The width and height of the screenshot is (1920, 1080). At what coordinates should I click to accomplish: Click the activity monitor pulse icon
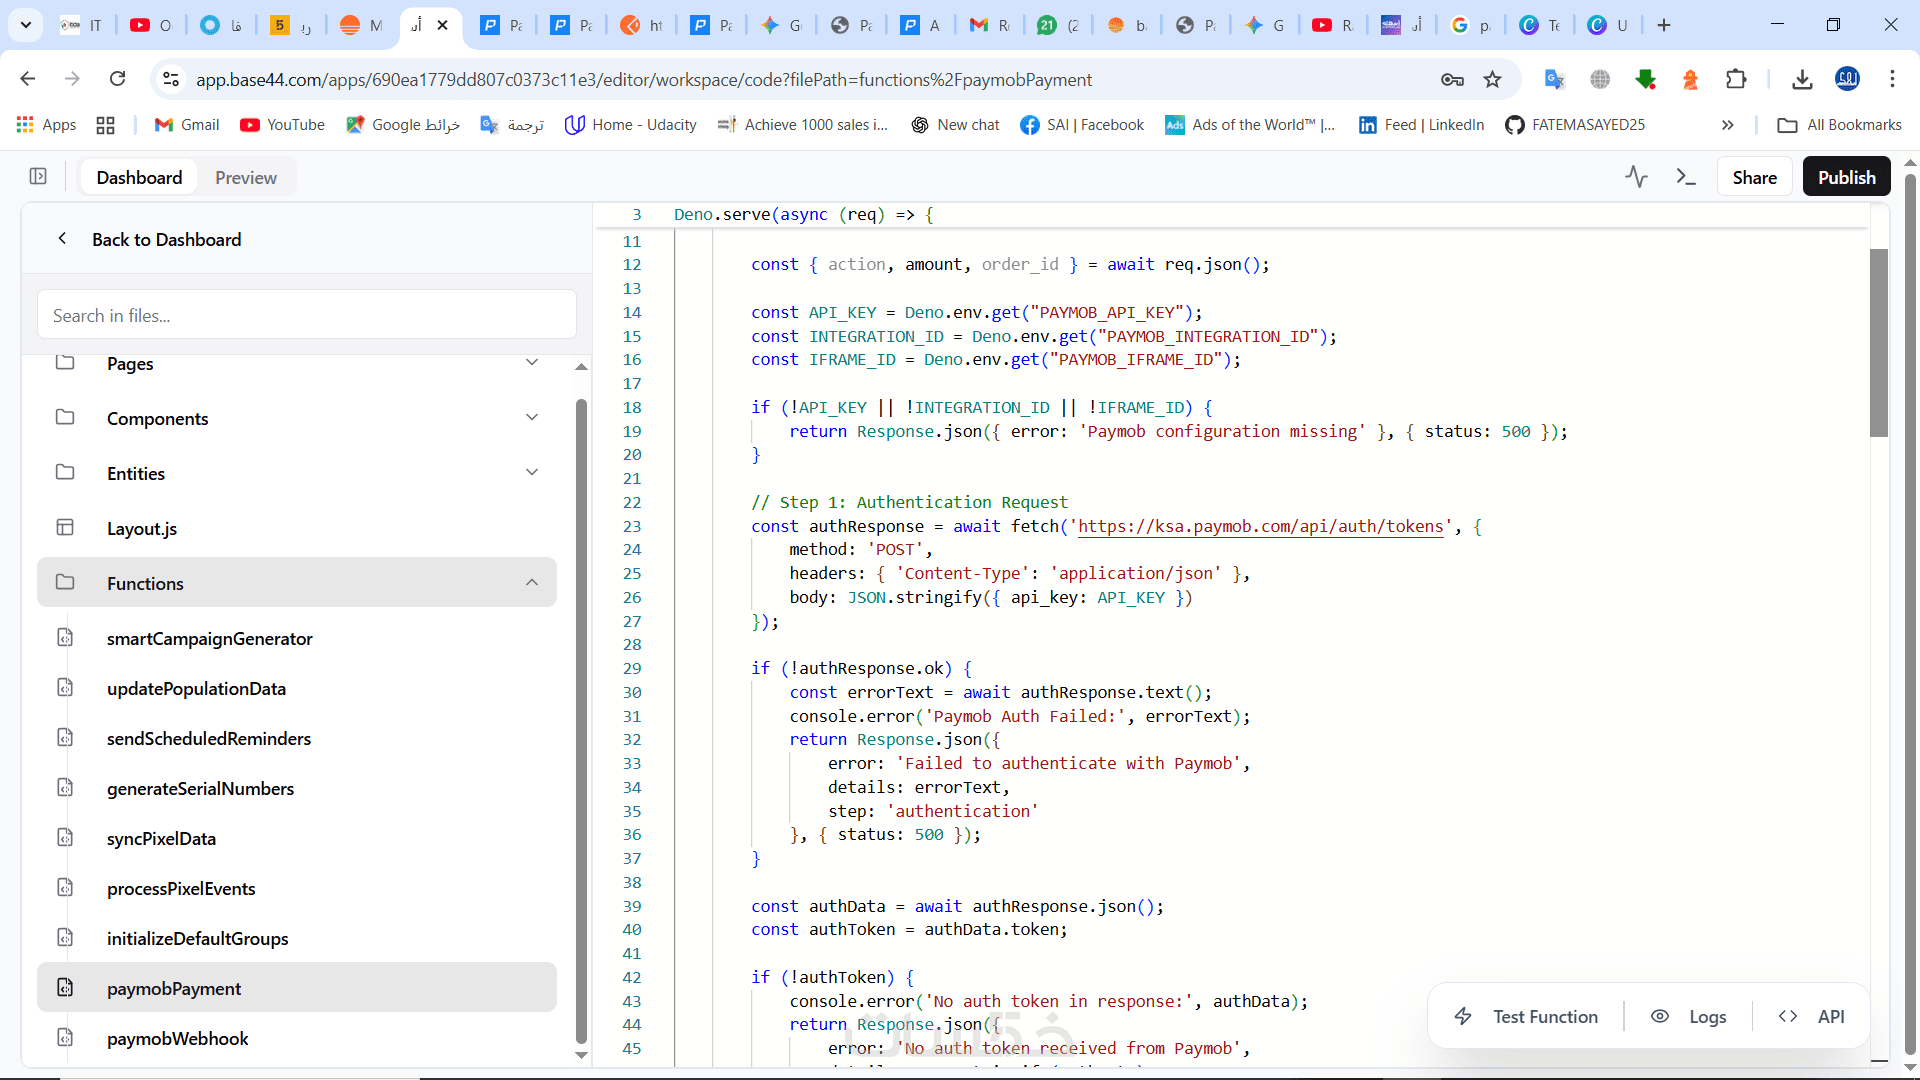click(x=1636, y=177)
